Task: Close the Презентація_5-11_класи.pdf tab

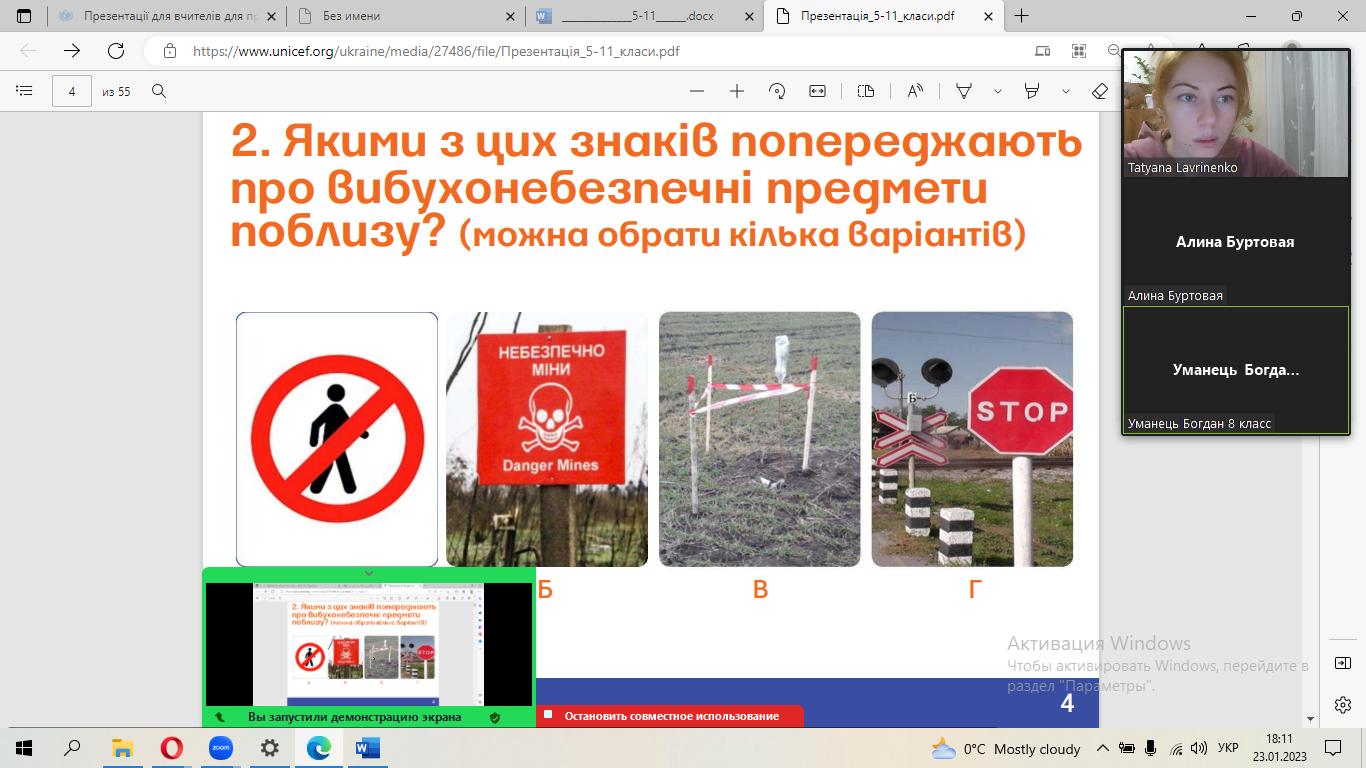Action: pos(989,16)
